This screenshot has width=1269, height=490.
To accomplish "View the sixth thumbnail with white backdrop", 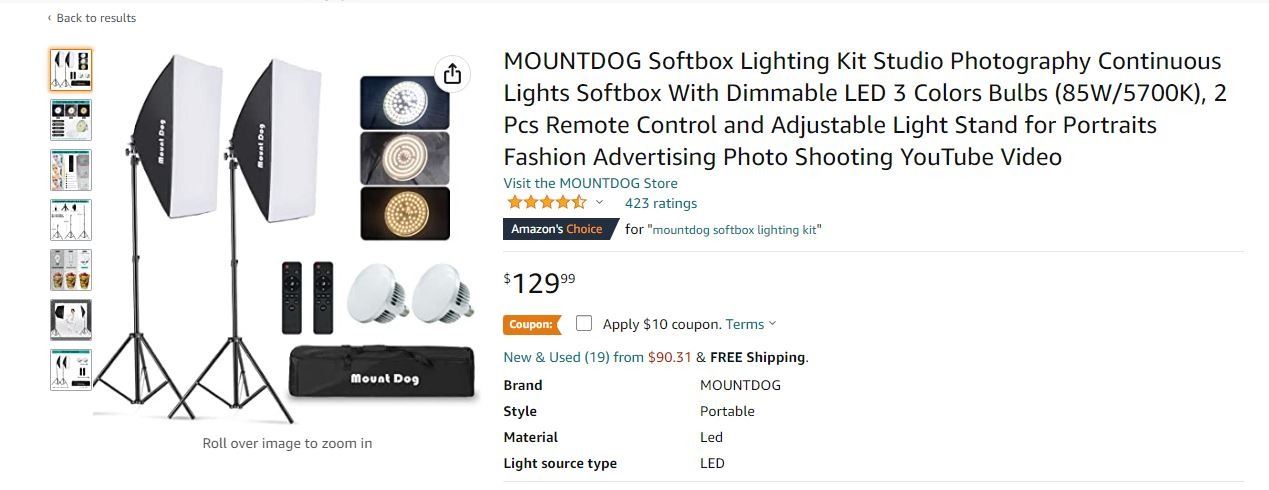I will (x=71, y=319).
